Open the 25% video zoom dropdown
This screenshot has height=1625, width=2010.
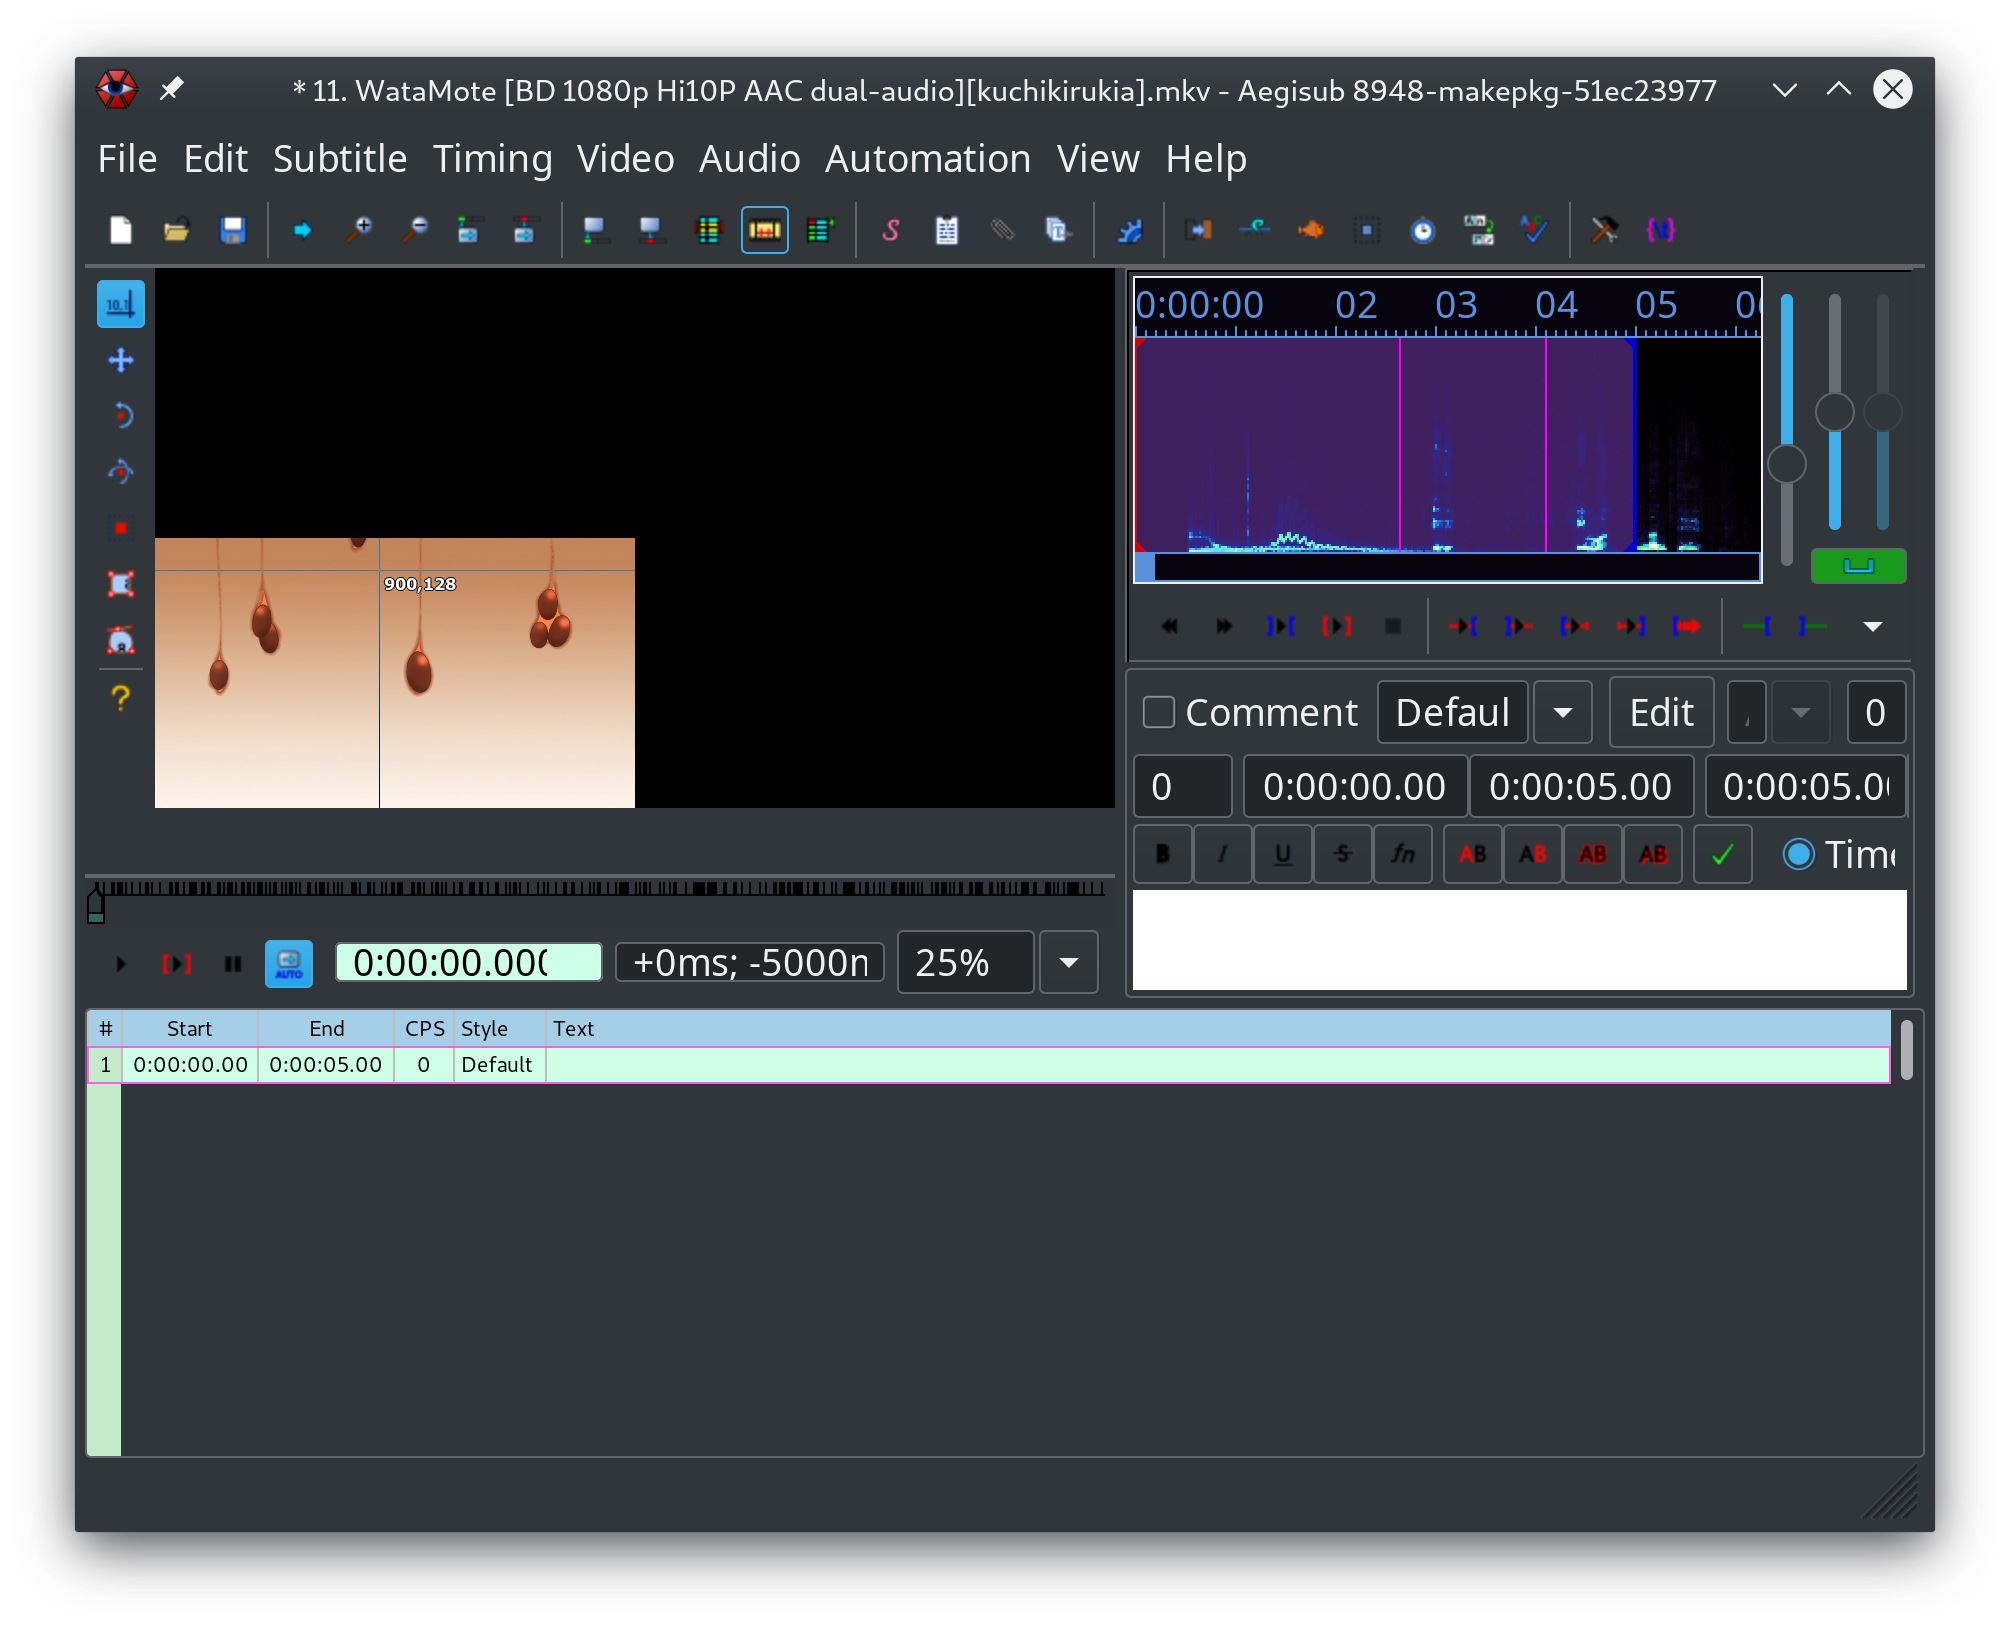tap(1068, 962)
